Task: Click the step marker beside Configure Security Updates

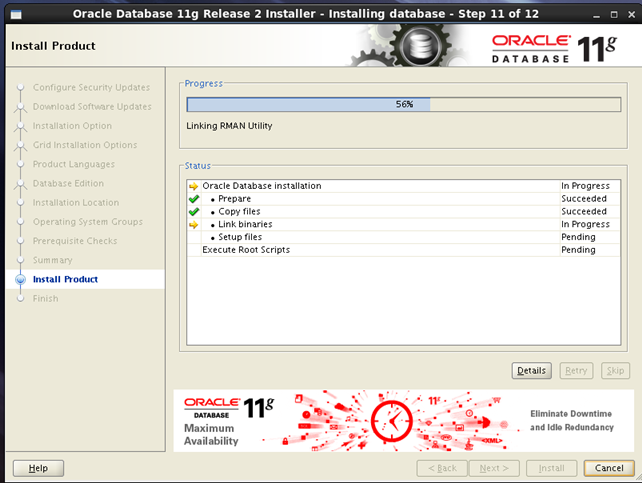Action: point(20,87)
